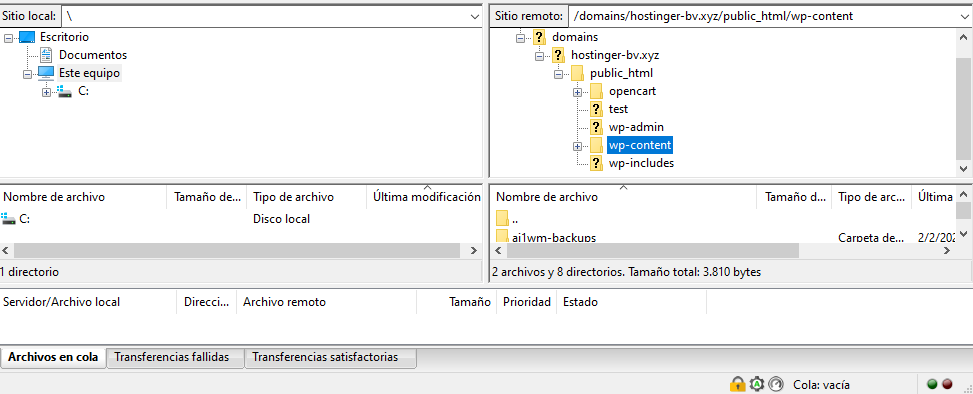Collapse the domains remote tree node
The image size is (973, 394).
[521, 38]
